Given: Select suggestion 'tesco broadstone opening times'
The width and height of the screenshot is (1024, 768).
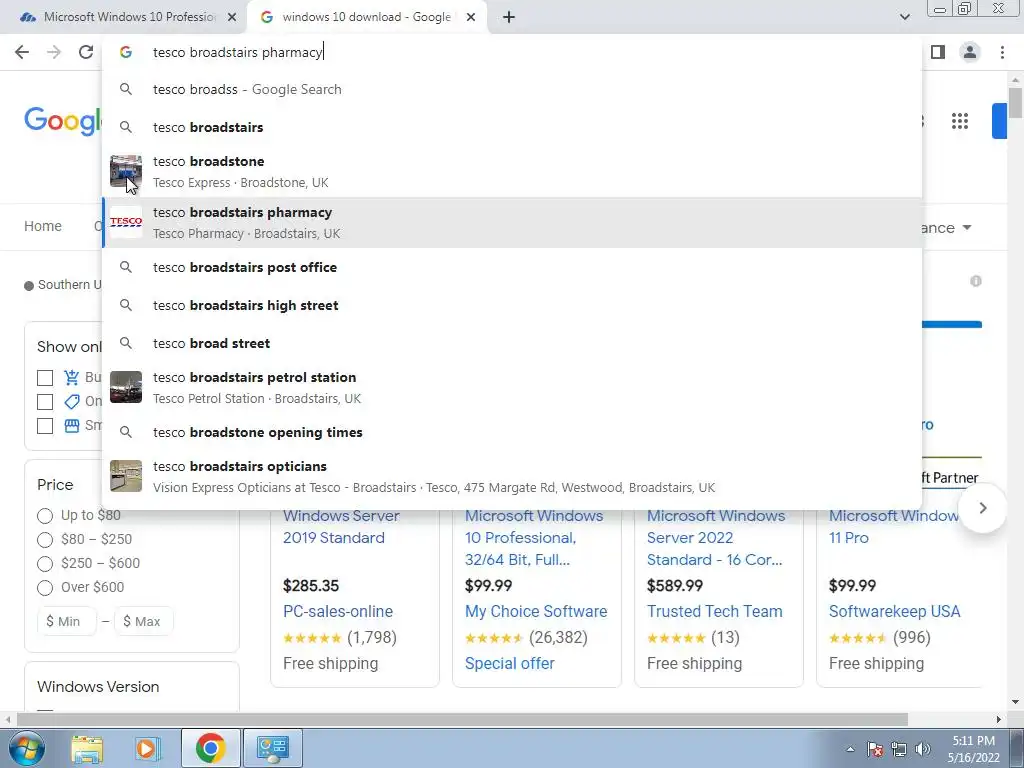Looking at the screenshot, I should point(512,432).
